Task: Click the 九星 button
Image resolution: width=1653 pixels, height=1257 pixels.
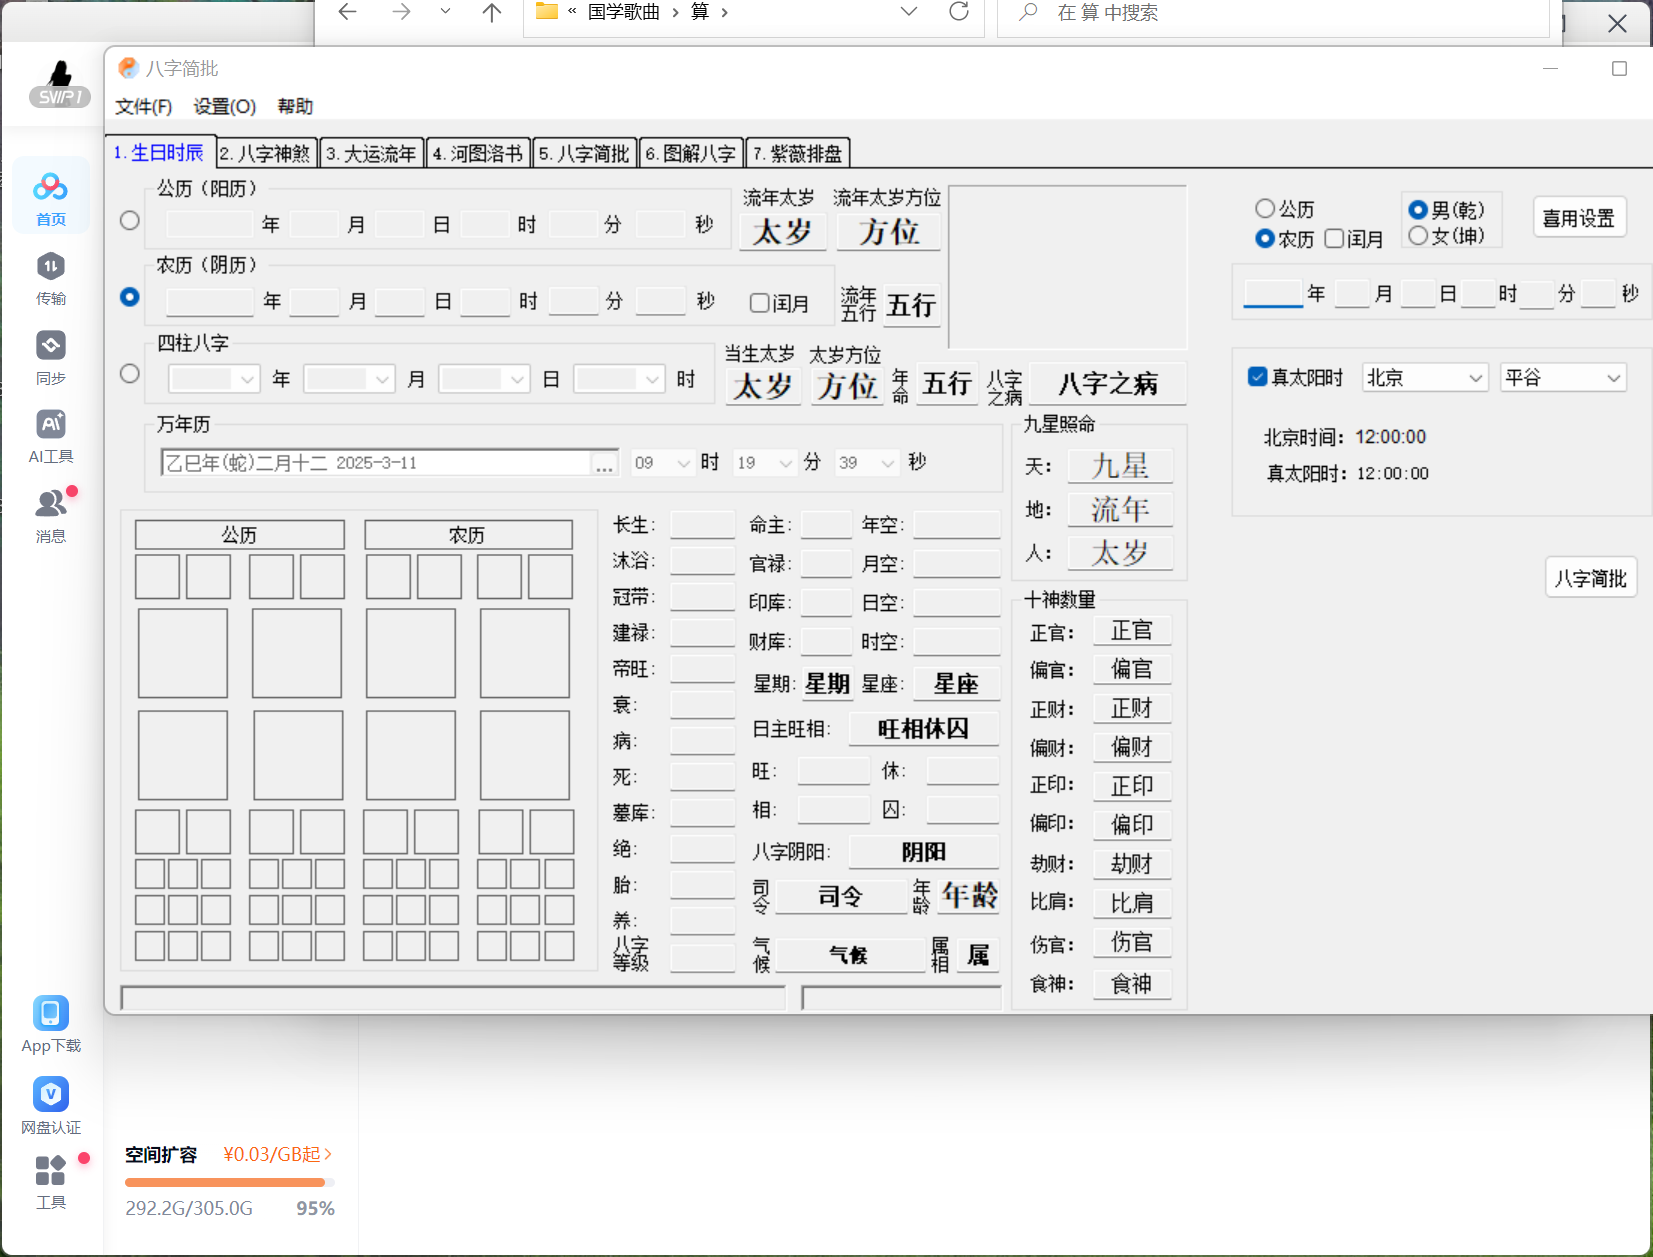Action: [1120, 467]
